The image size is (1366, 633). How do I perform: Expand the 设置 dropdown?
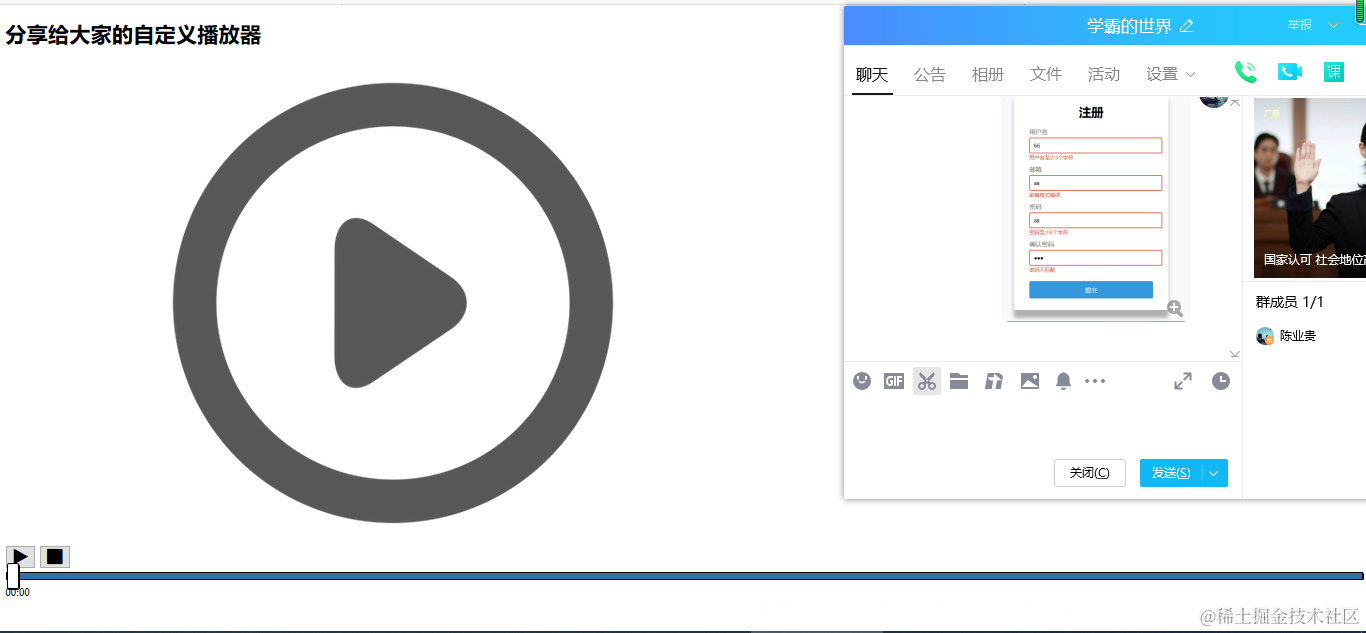click(1171, 75)
